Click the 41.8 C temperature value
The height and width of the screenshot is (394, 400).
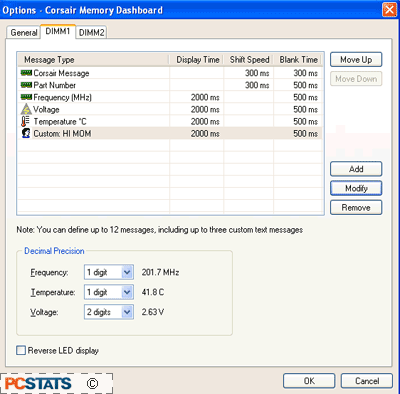pos(153,292)
